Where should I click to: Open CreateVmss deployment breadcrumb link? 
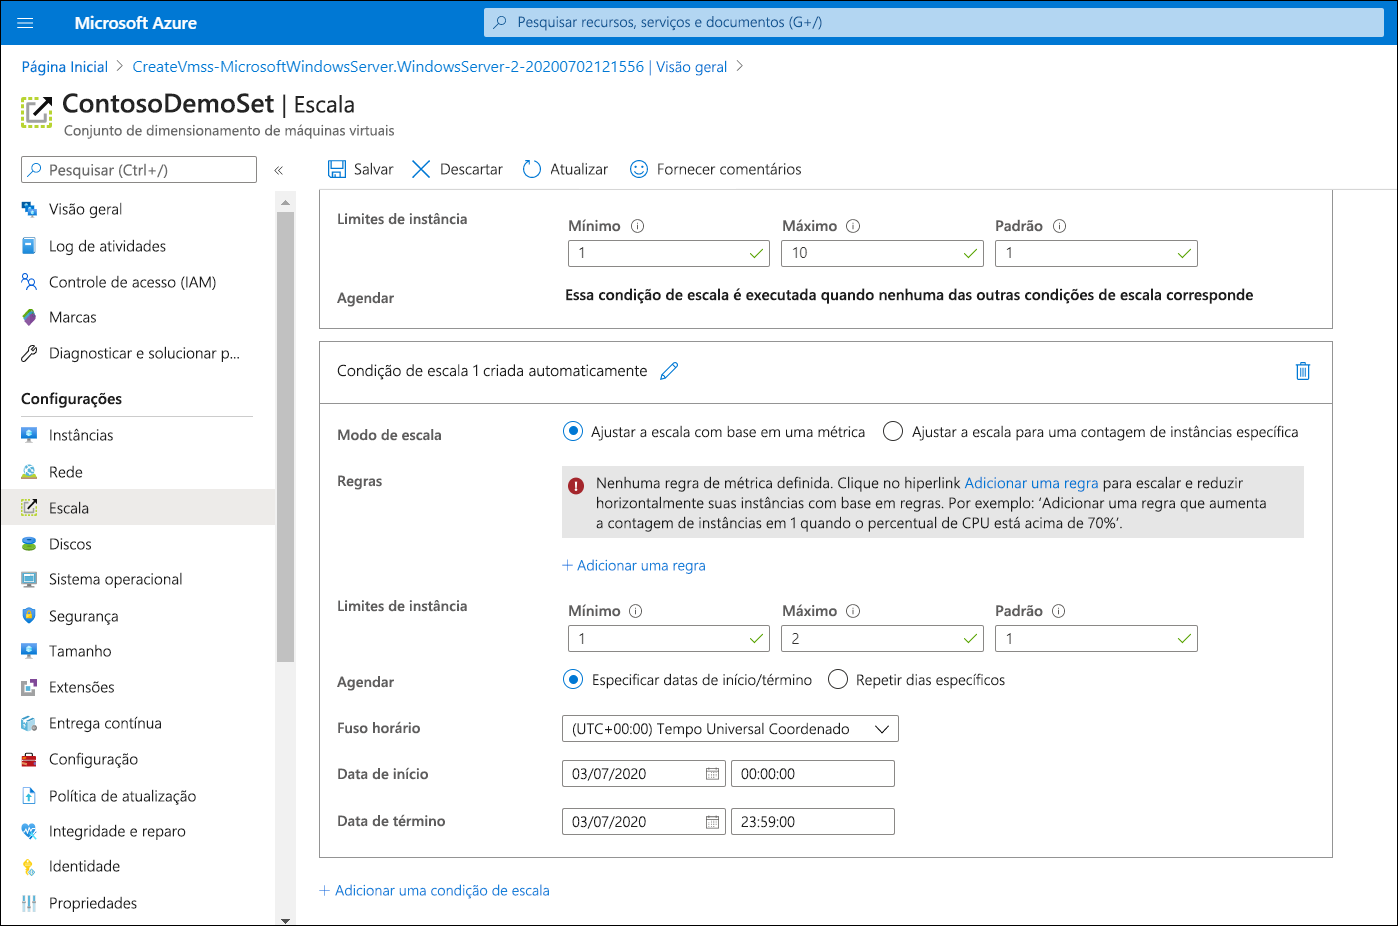[430, 67]
